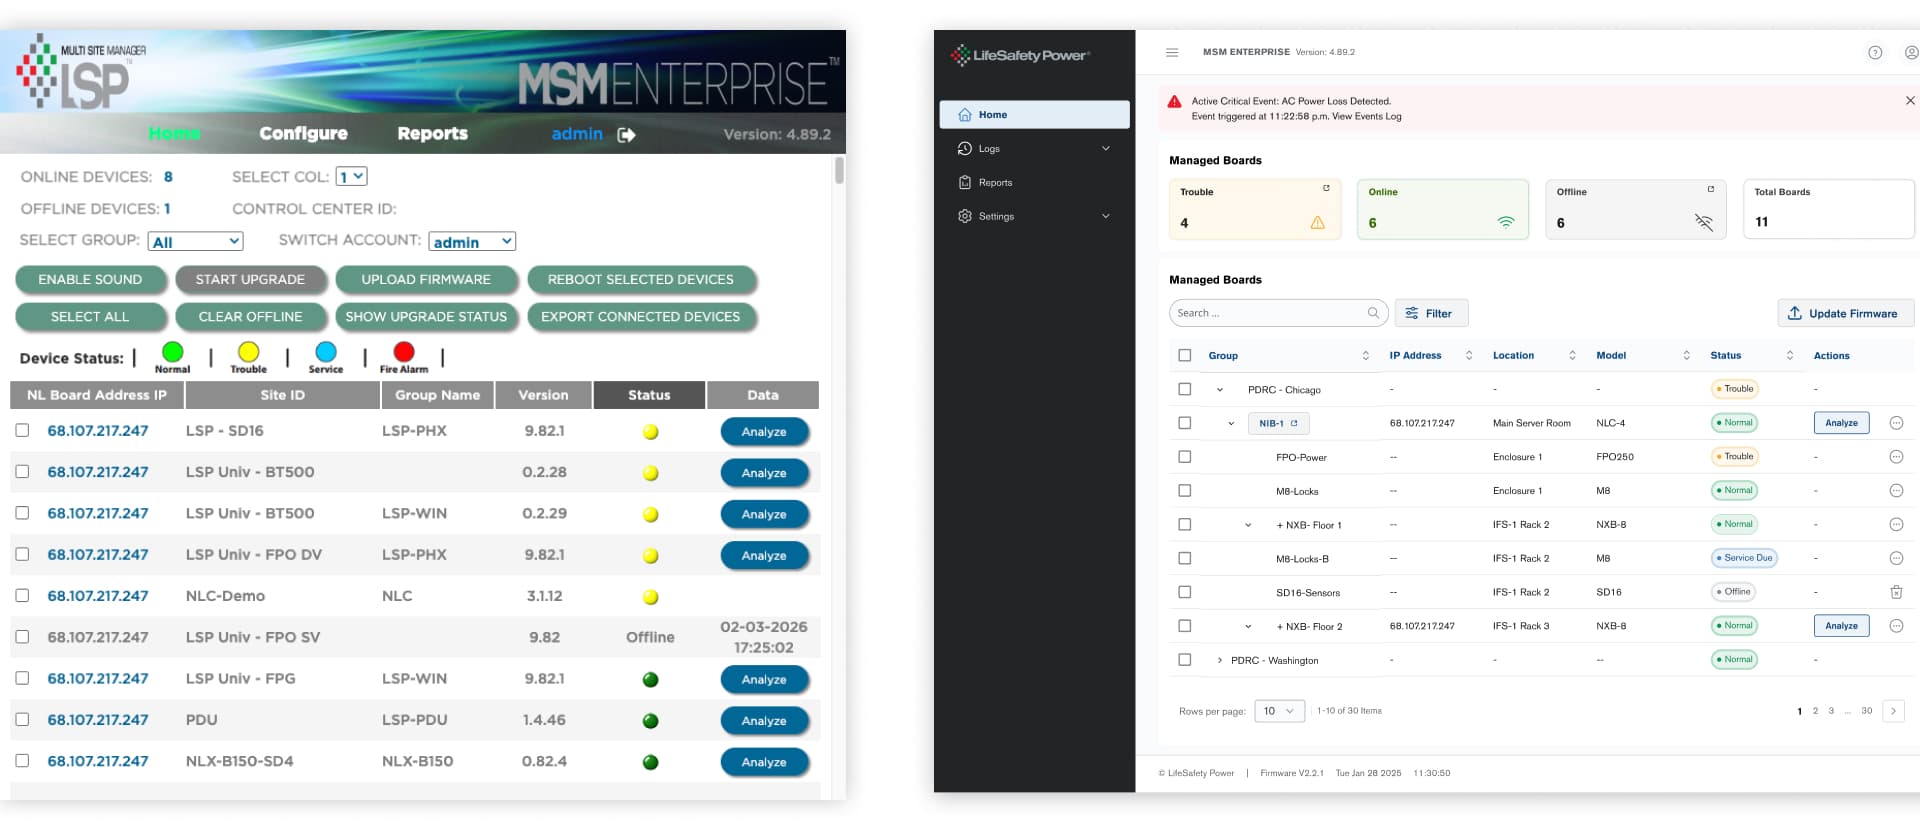
Task: Open the Reports menu in legacy MSM
Action: [432, 134]
